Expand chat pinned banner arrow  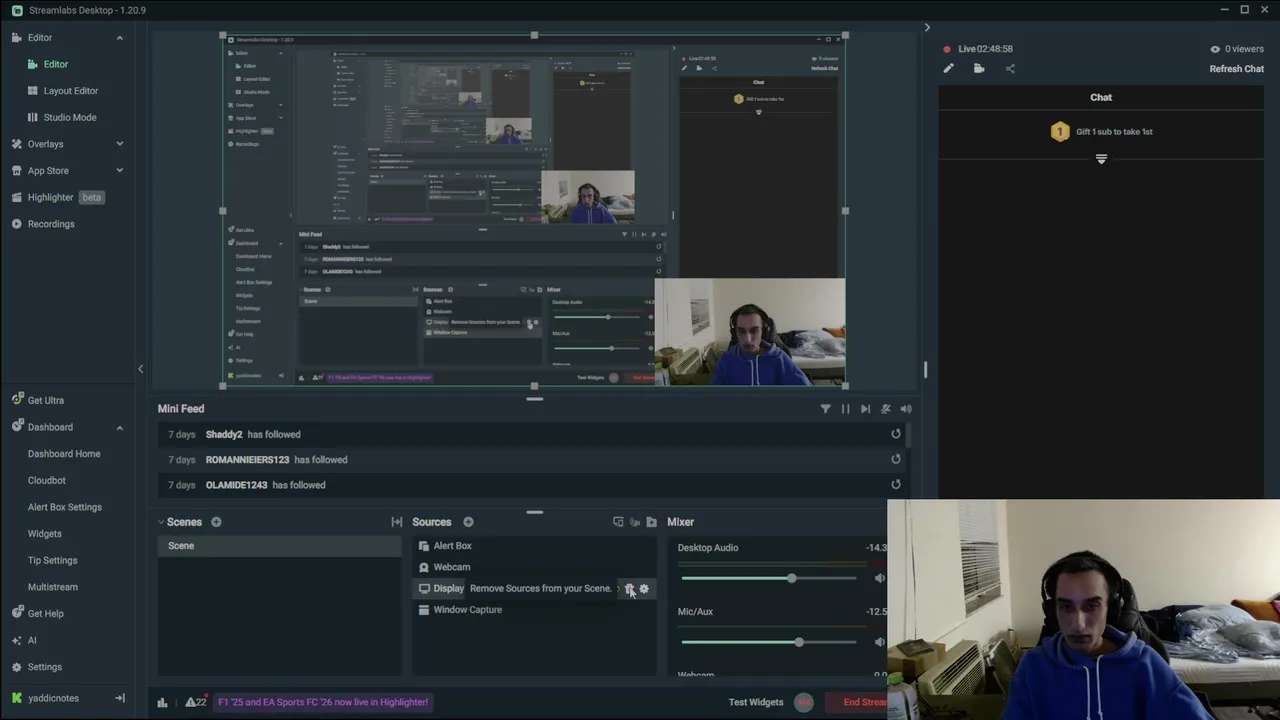pyautogui.click(x=1101, y=159)
